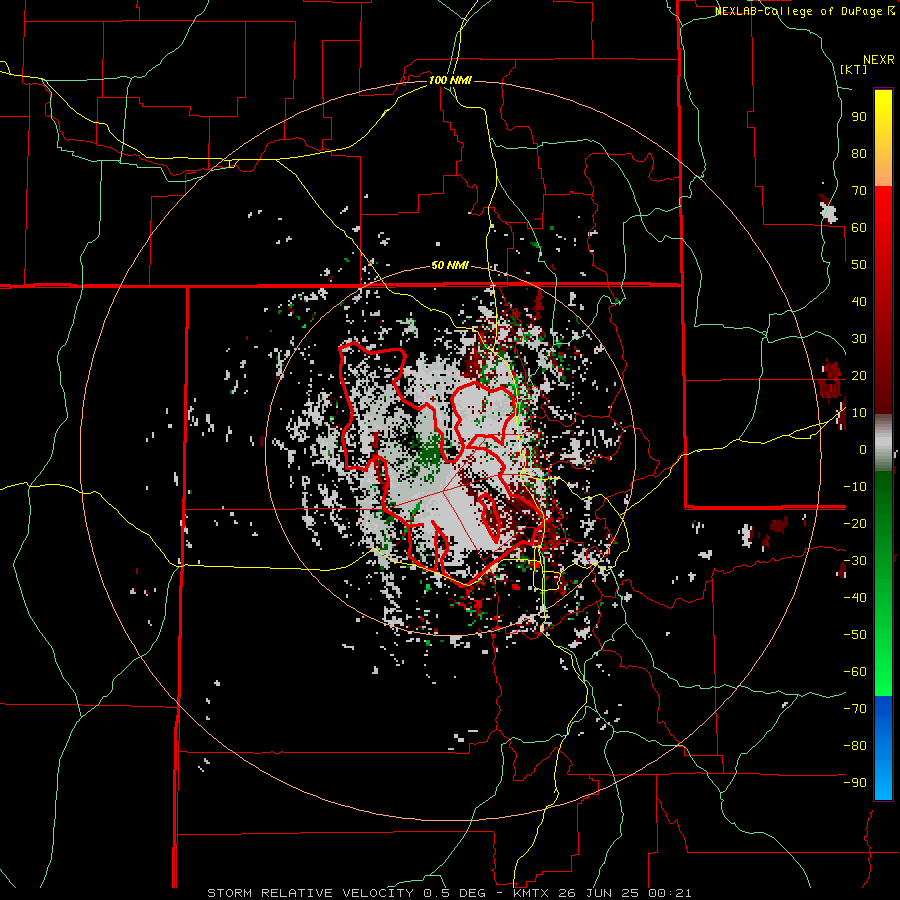Select the 80 value on the velocity scale
The width and height of the screenshot is (900, 900).
(859, 153)
